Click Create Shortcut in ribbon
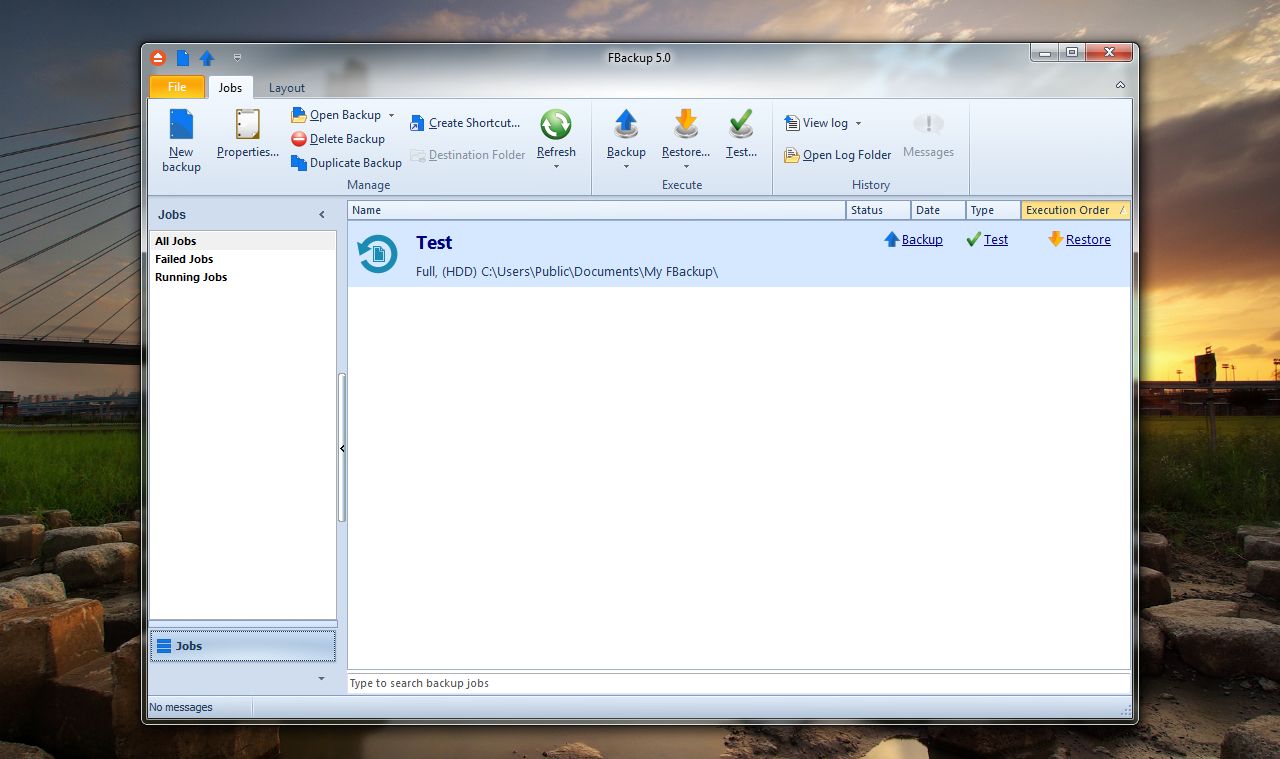 point(466,123)
